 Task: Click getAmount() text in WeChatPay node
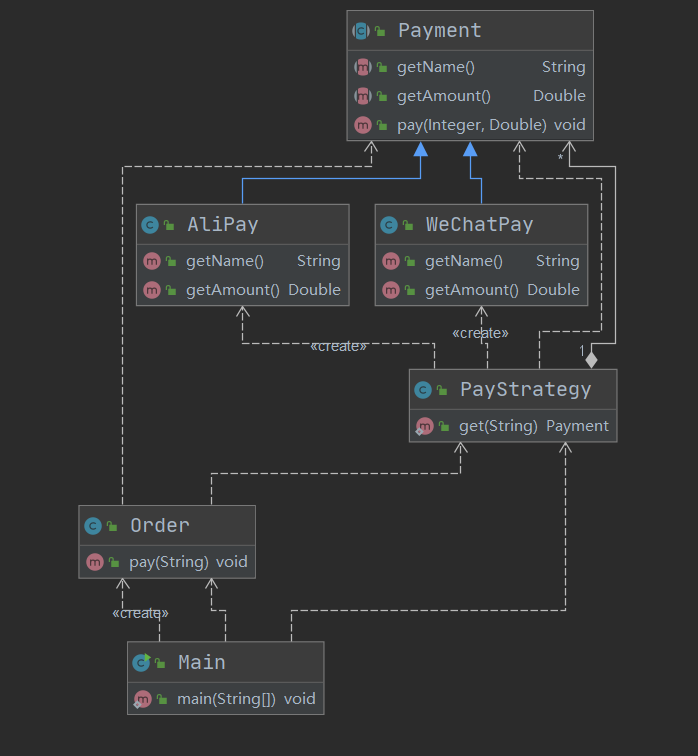coord(472,290)
